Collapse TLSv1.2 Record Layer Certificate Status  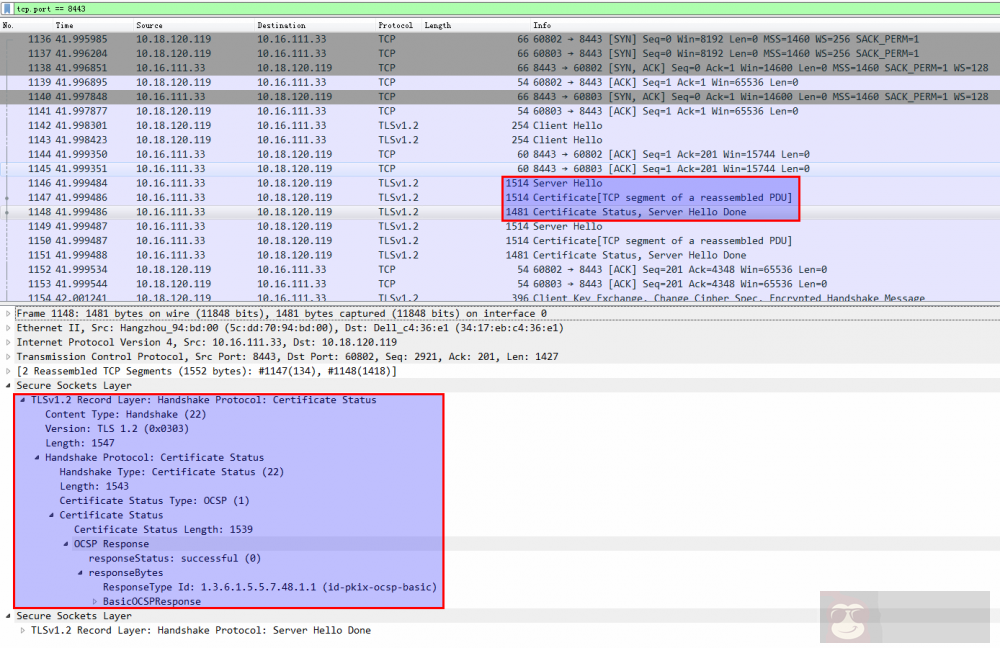click(x=23, y=400)
